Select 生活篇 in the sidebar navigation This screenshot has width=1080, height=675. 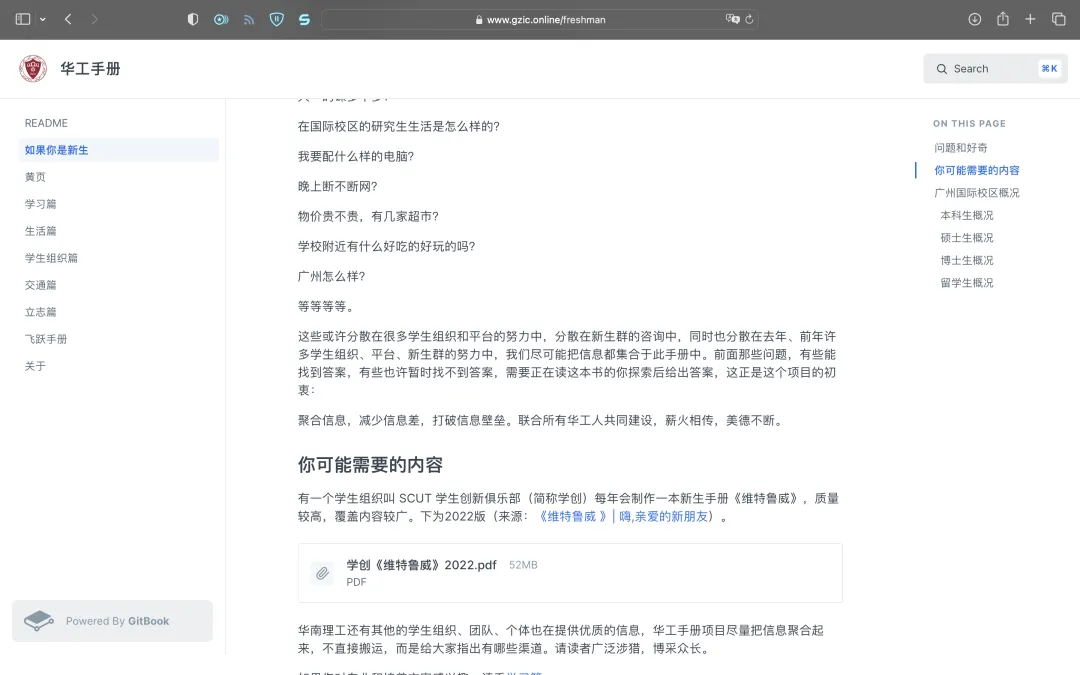pos(41,231)
